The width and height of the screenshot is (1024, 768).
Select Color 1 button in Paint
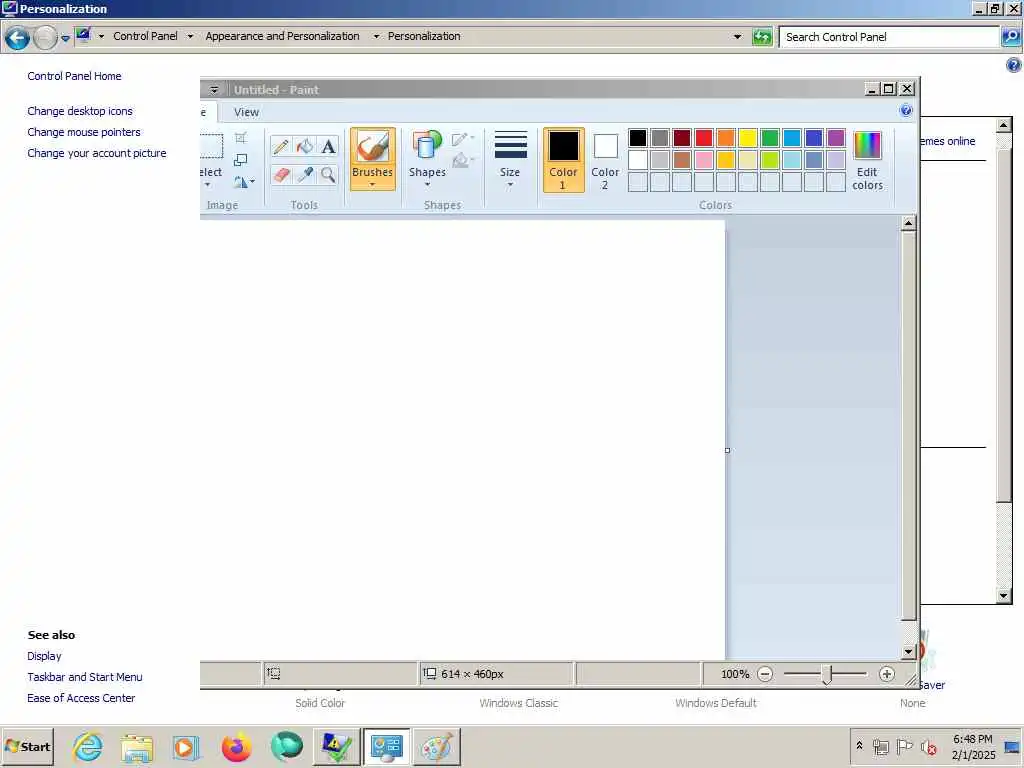563,160
